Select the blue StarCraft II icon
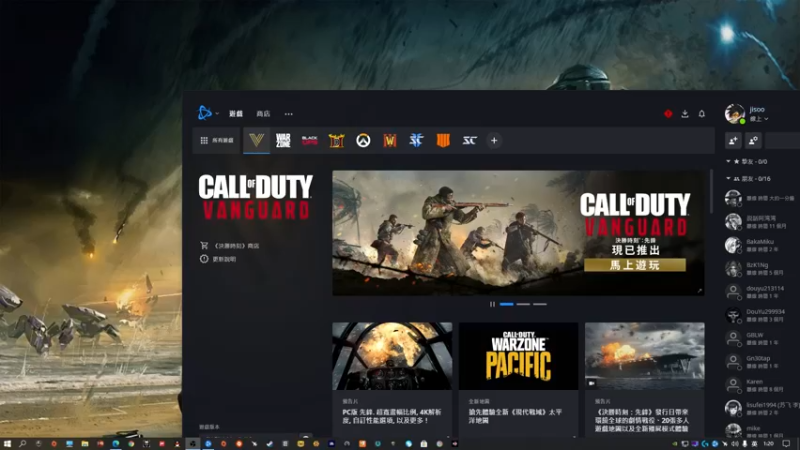This screenshot has height=450, width=800. (x=416, y=140)
